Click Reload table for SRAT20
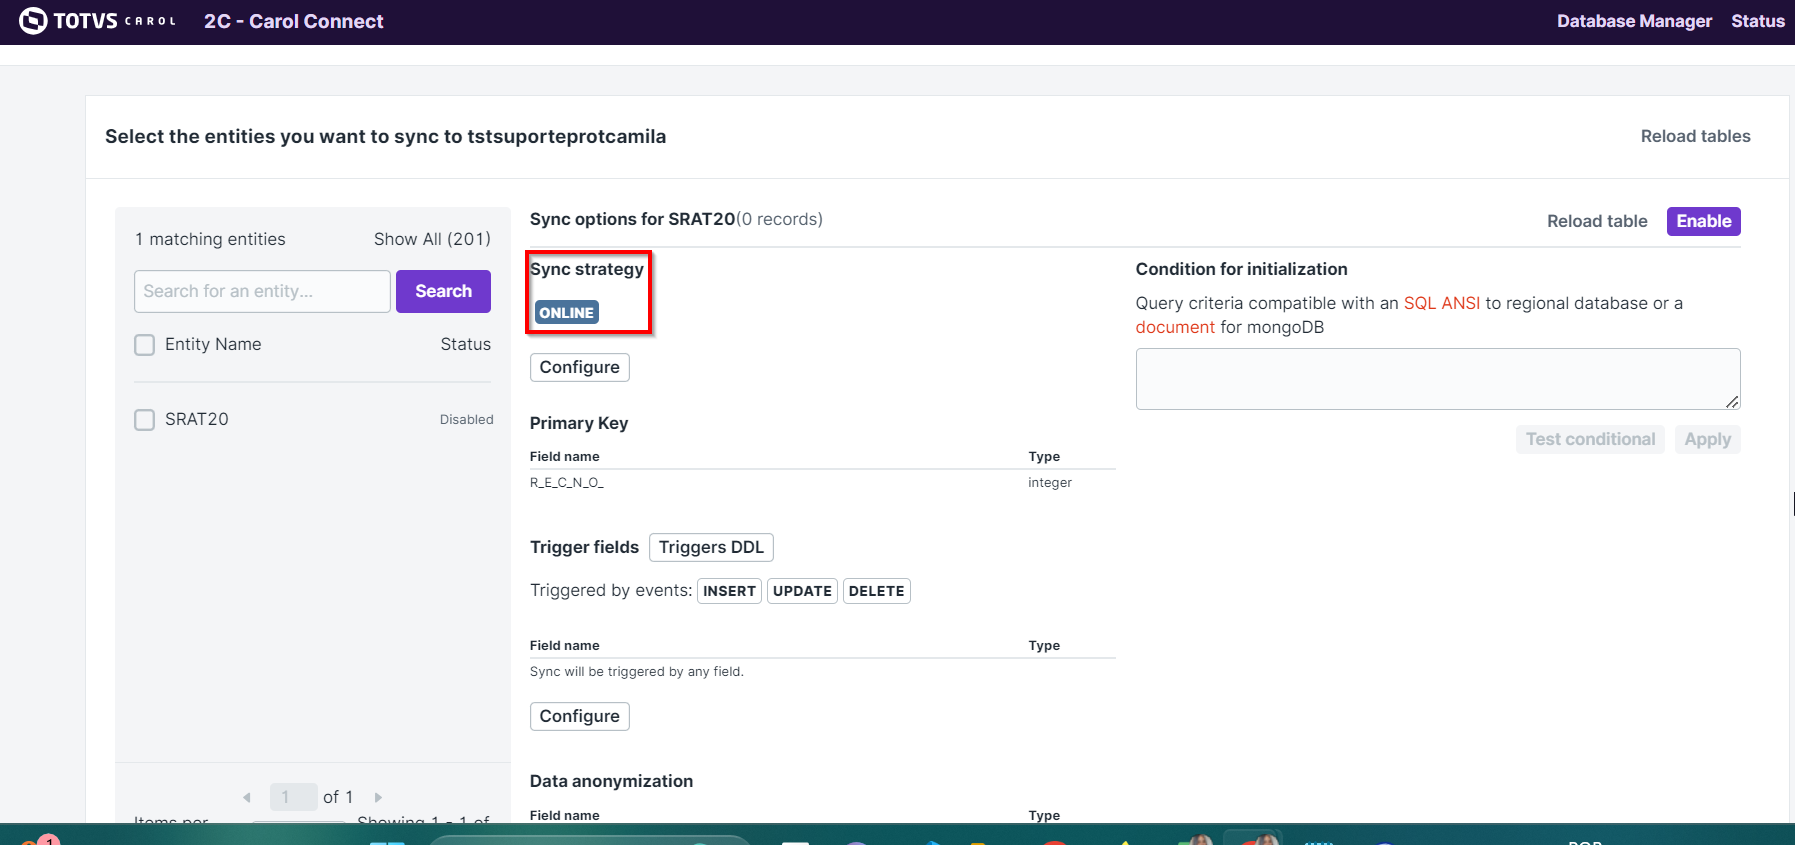Screen dimensions: 1795x845 (1596, 221)
